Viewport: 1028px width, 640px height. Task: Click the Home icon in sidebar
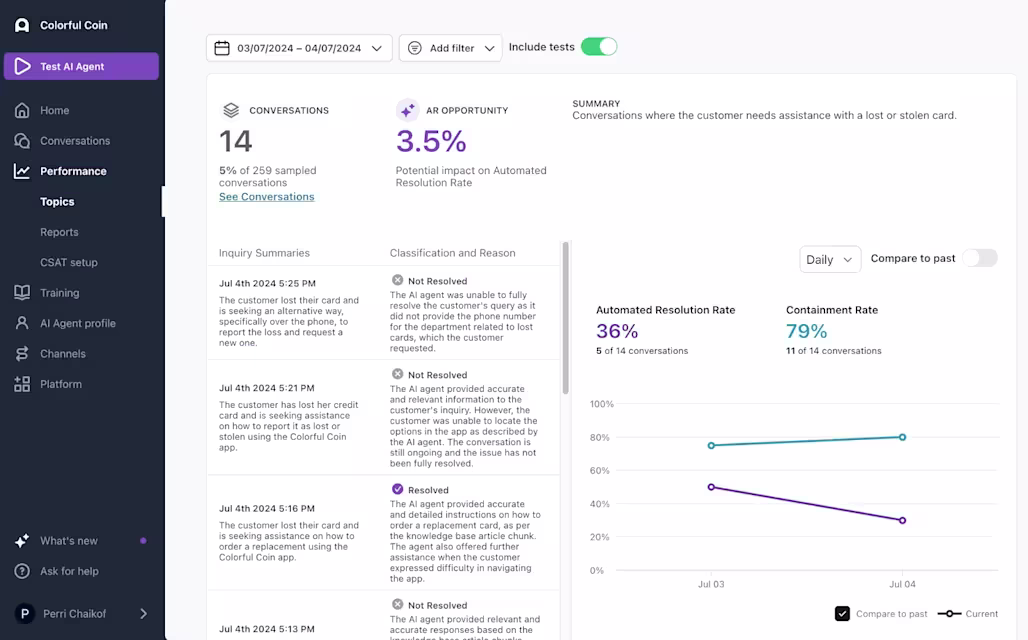click(22, 110)
